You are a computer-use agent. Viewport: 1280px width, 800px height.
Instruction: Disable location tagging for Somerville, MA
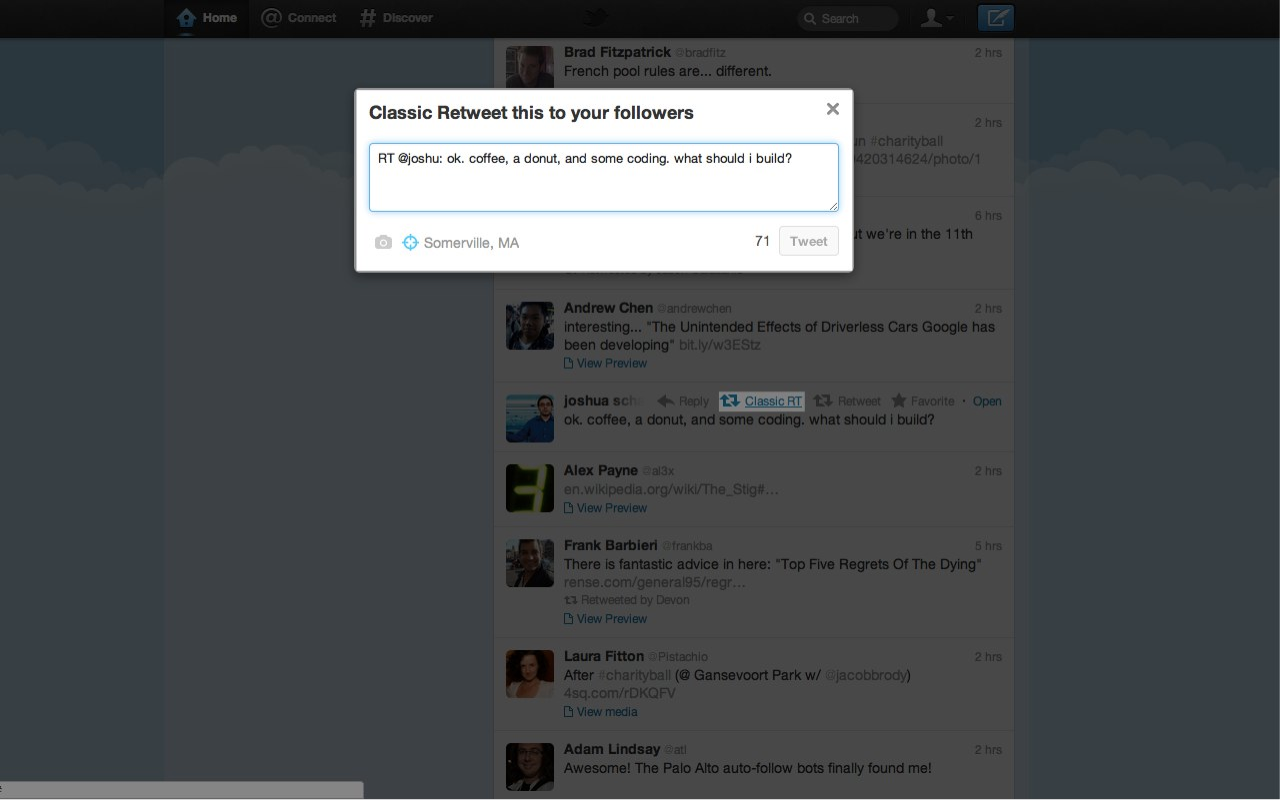point(410,242)
